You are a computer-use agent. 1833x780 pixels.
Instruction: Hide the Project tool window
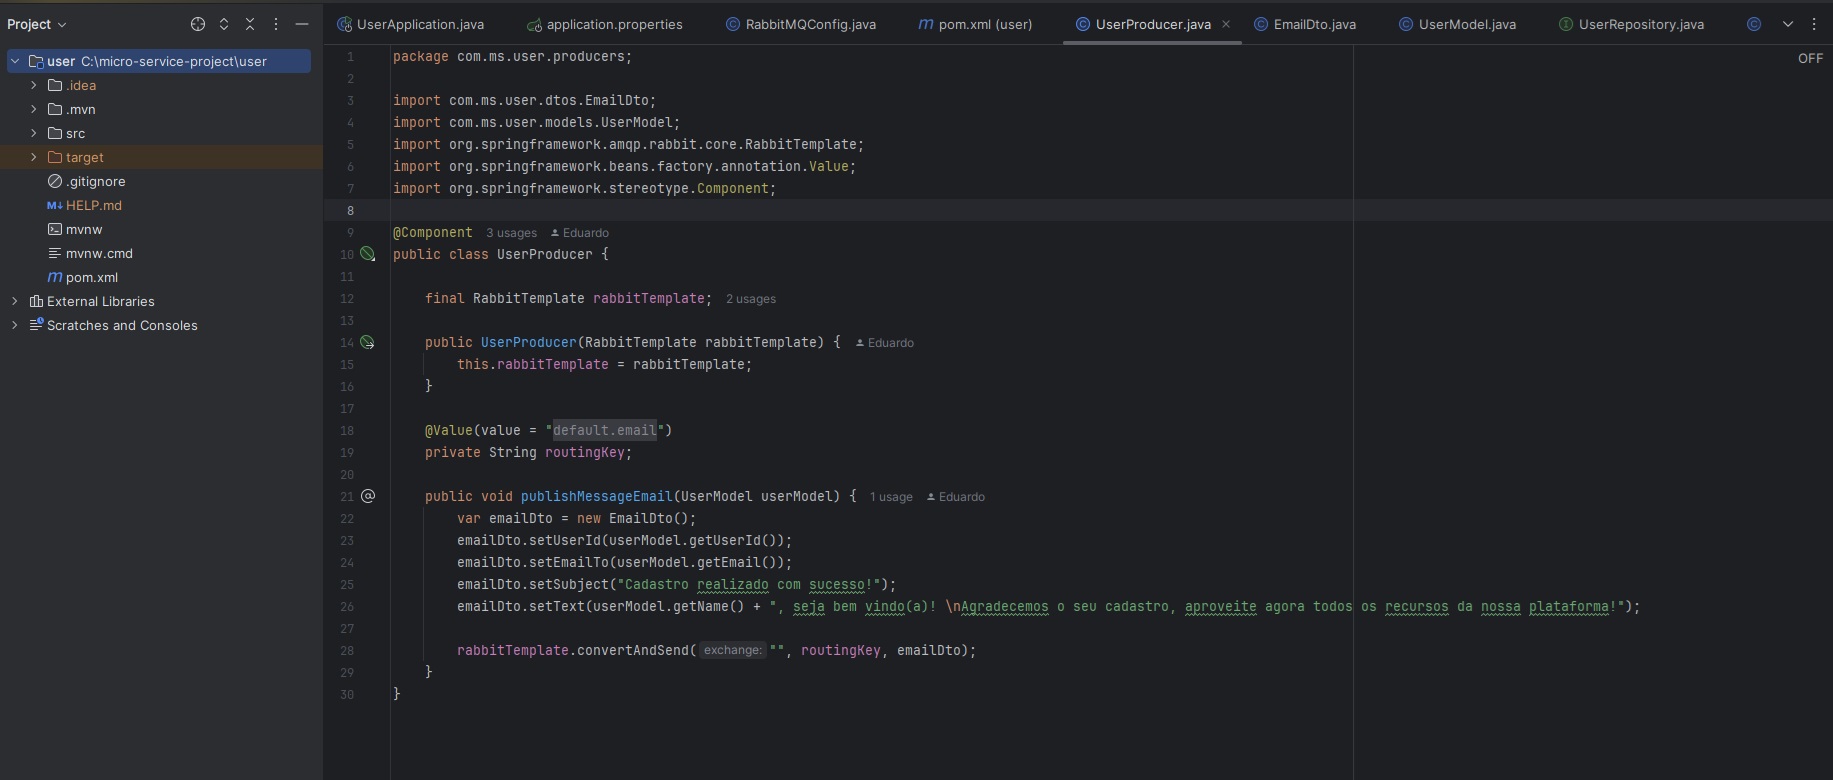[302, 24]
